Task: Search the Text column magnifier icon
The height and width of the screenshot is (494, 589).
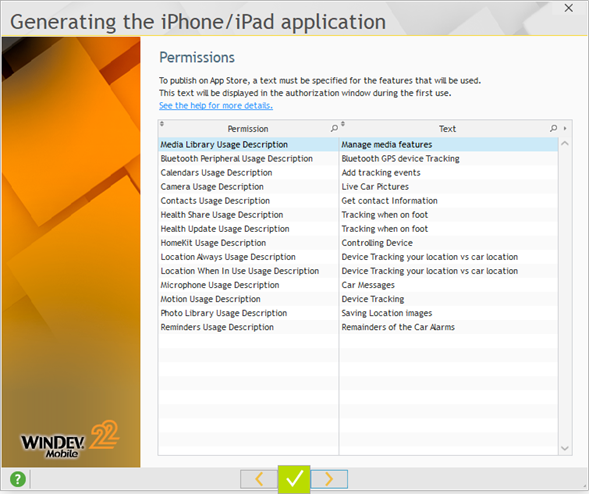Action: (x=553, y=128)
